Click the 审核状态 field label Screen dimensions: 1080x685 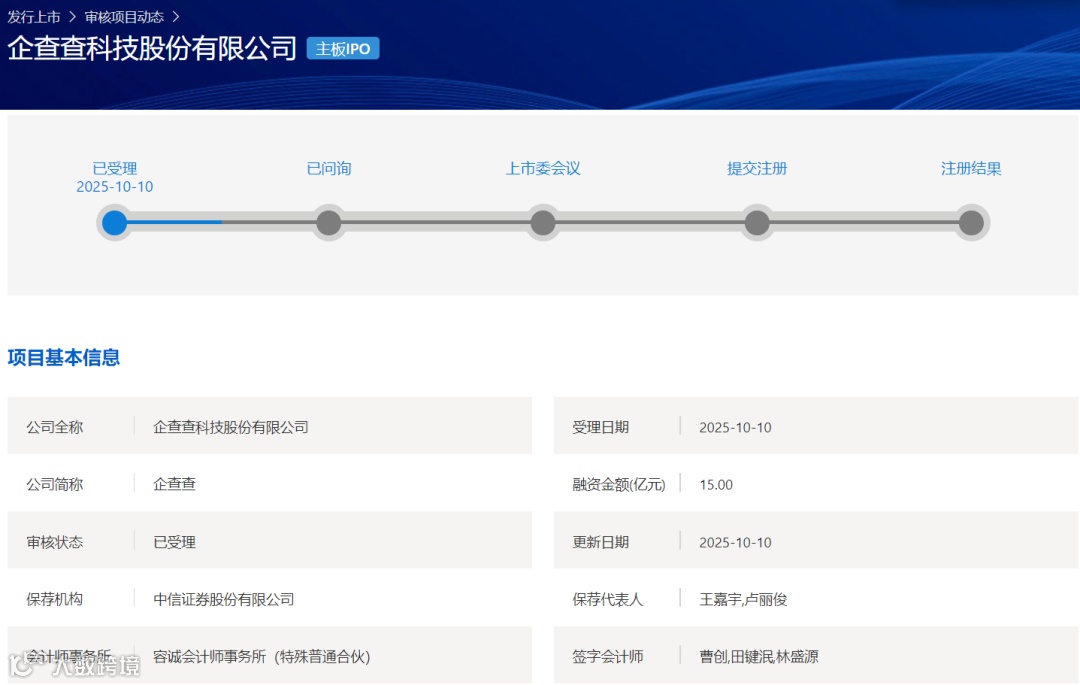[54, 542]
